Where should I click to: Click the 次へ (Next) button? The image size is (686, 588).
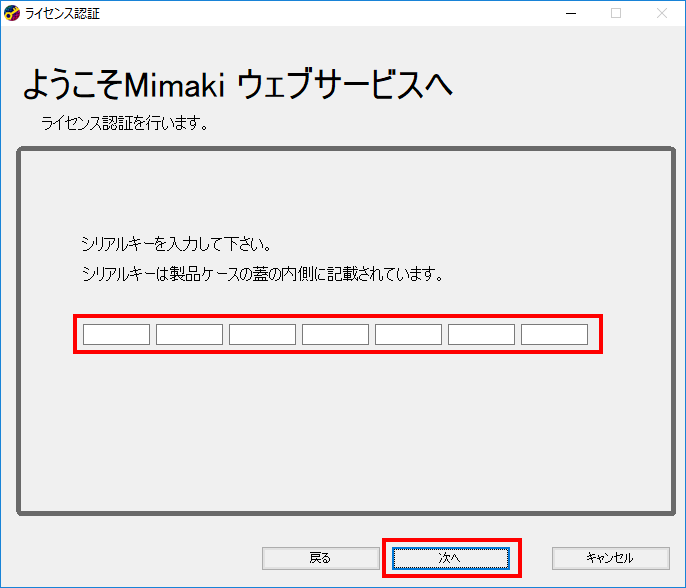point(451,558)
